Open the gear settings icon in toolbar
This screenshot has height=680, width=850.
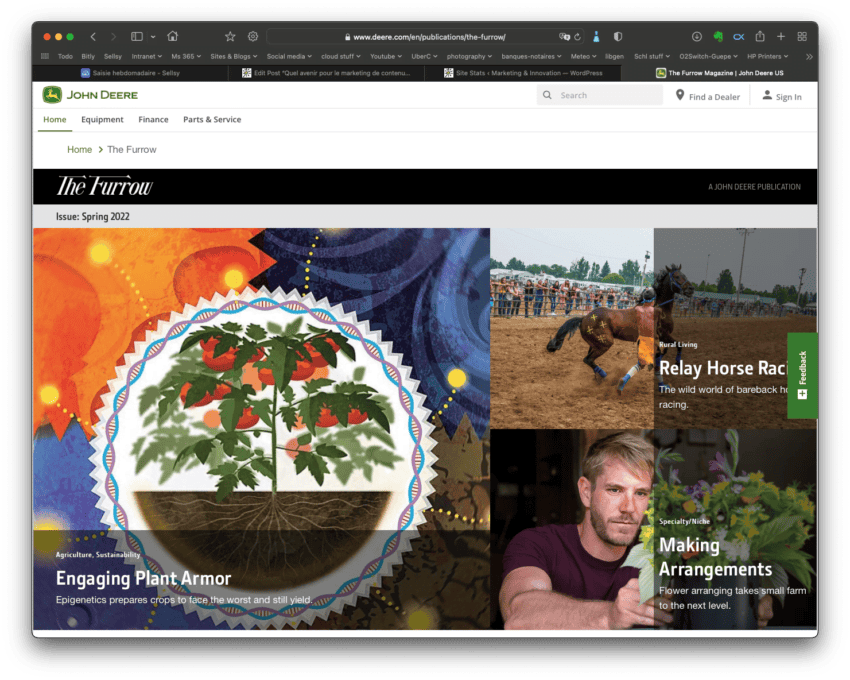coord(253,37)
